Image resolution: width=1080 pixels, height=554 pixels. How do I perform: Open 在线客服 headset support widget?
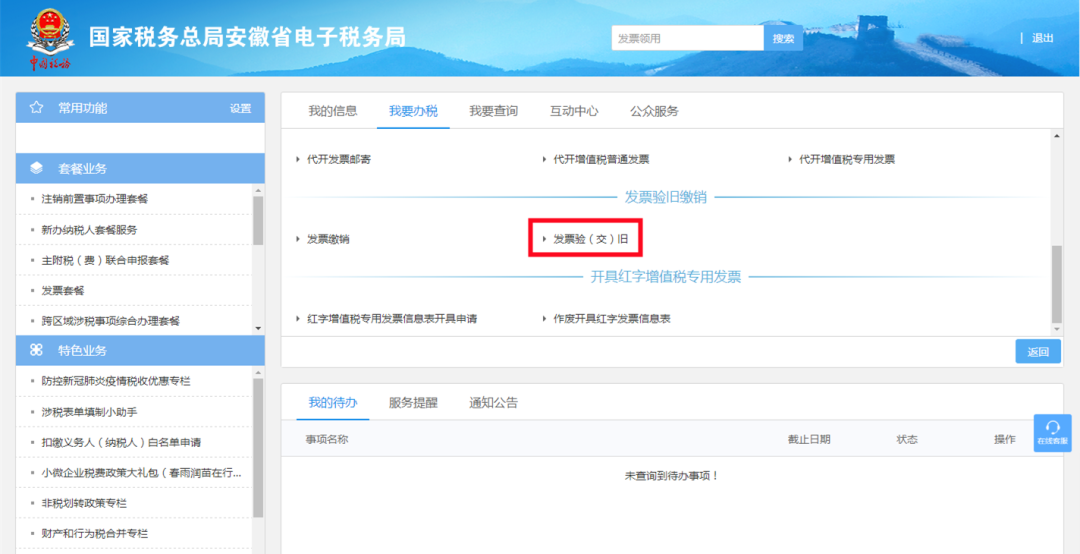tap(1052, 433)
